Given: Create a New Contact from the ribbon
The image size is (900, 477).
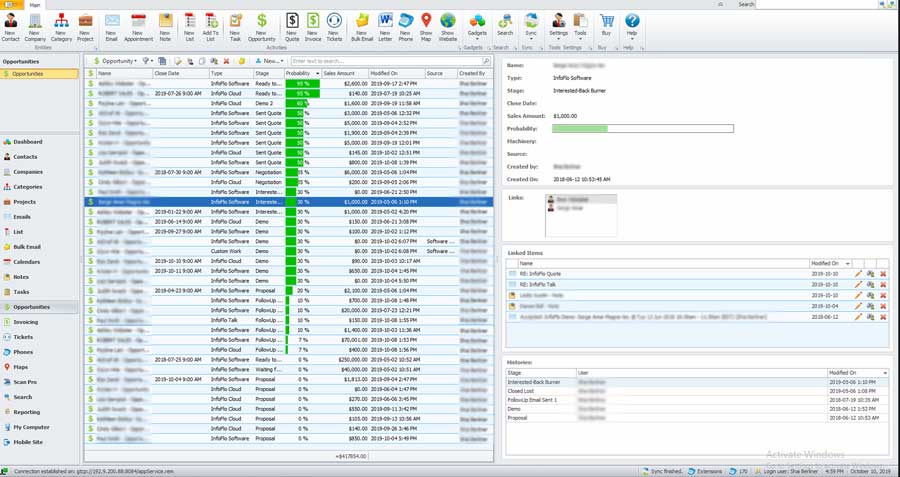Looking at the screenshot, I should pos(10,27).
